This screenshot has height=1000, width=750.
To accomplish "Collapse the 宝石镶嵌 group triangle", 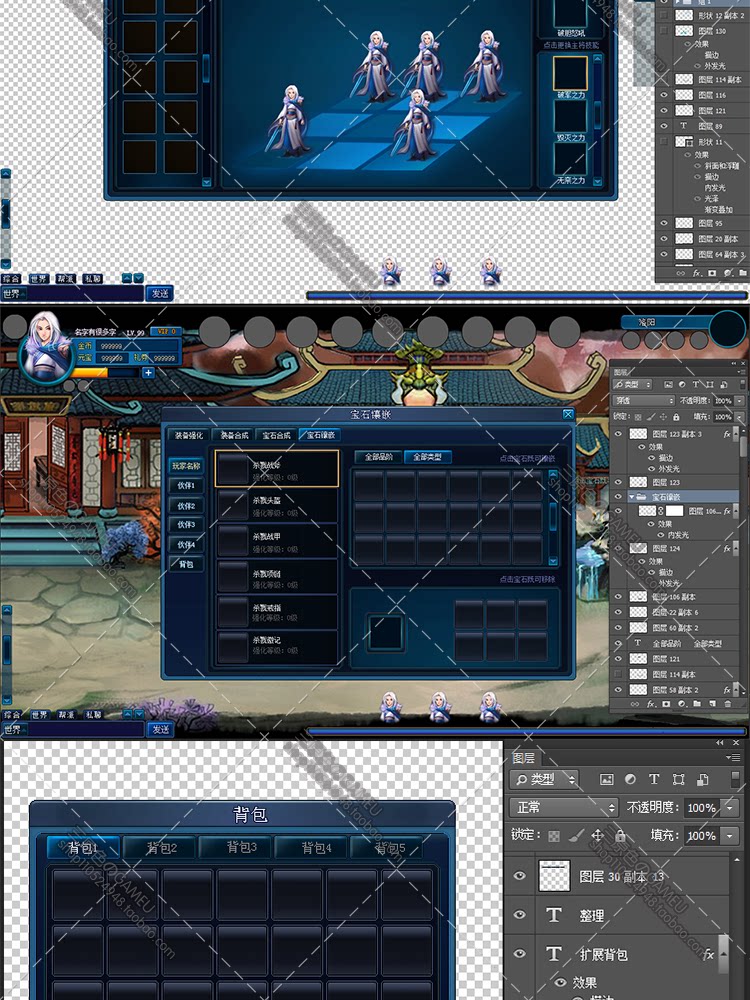I will (x=631, y=496).
